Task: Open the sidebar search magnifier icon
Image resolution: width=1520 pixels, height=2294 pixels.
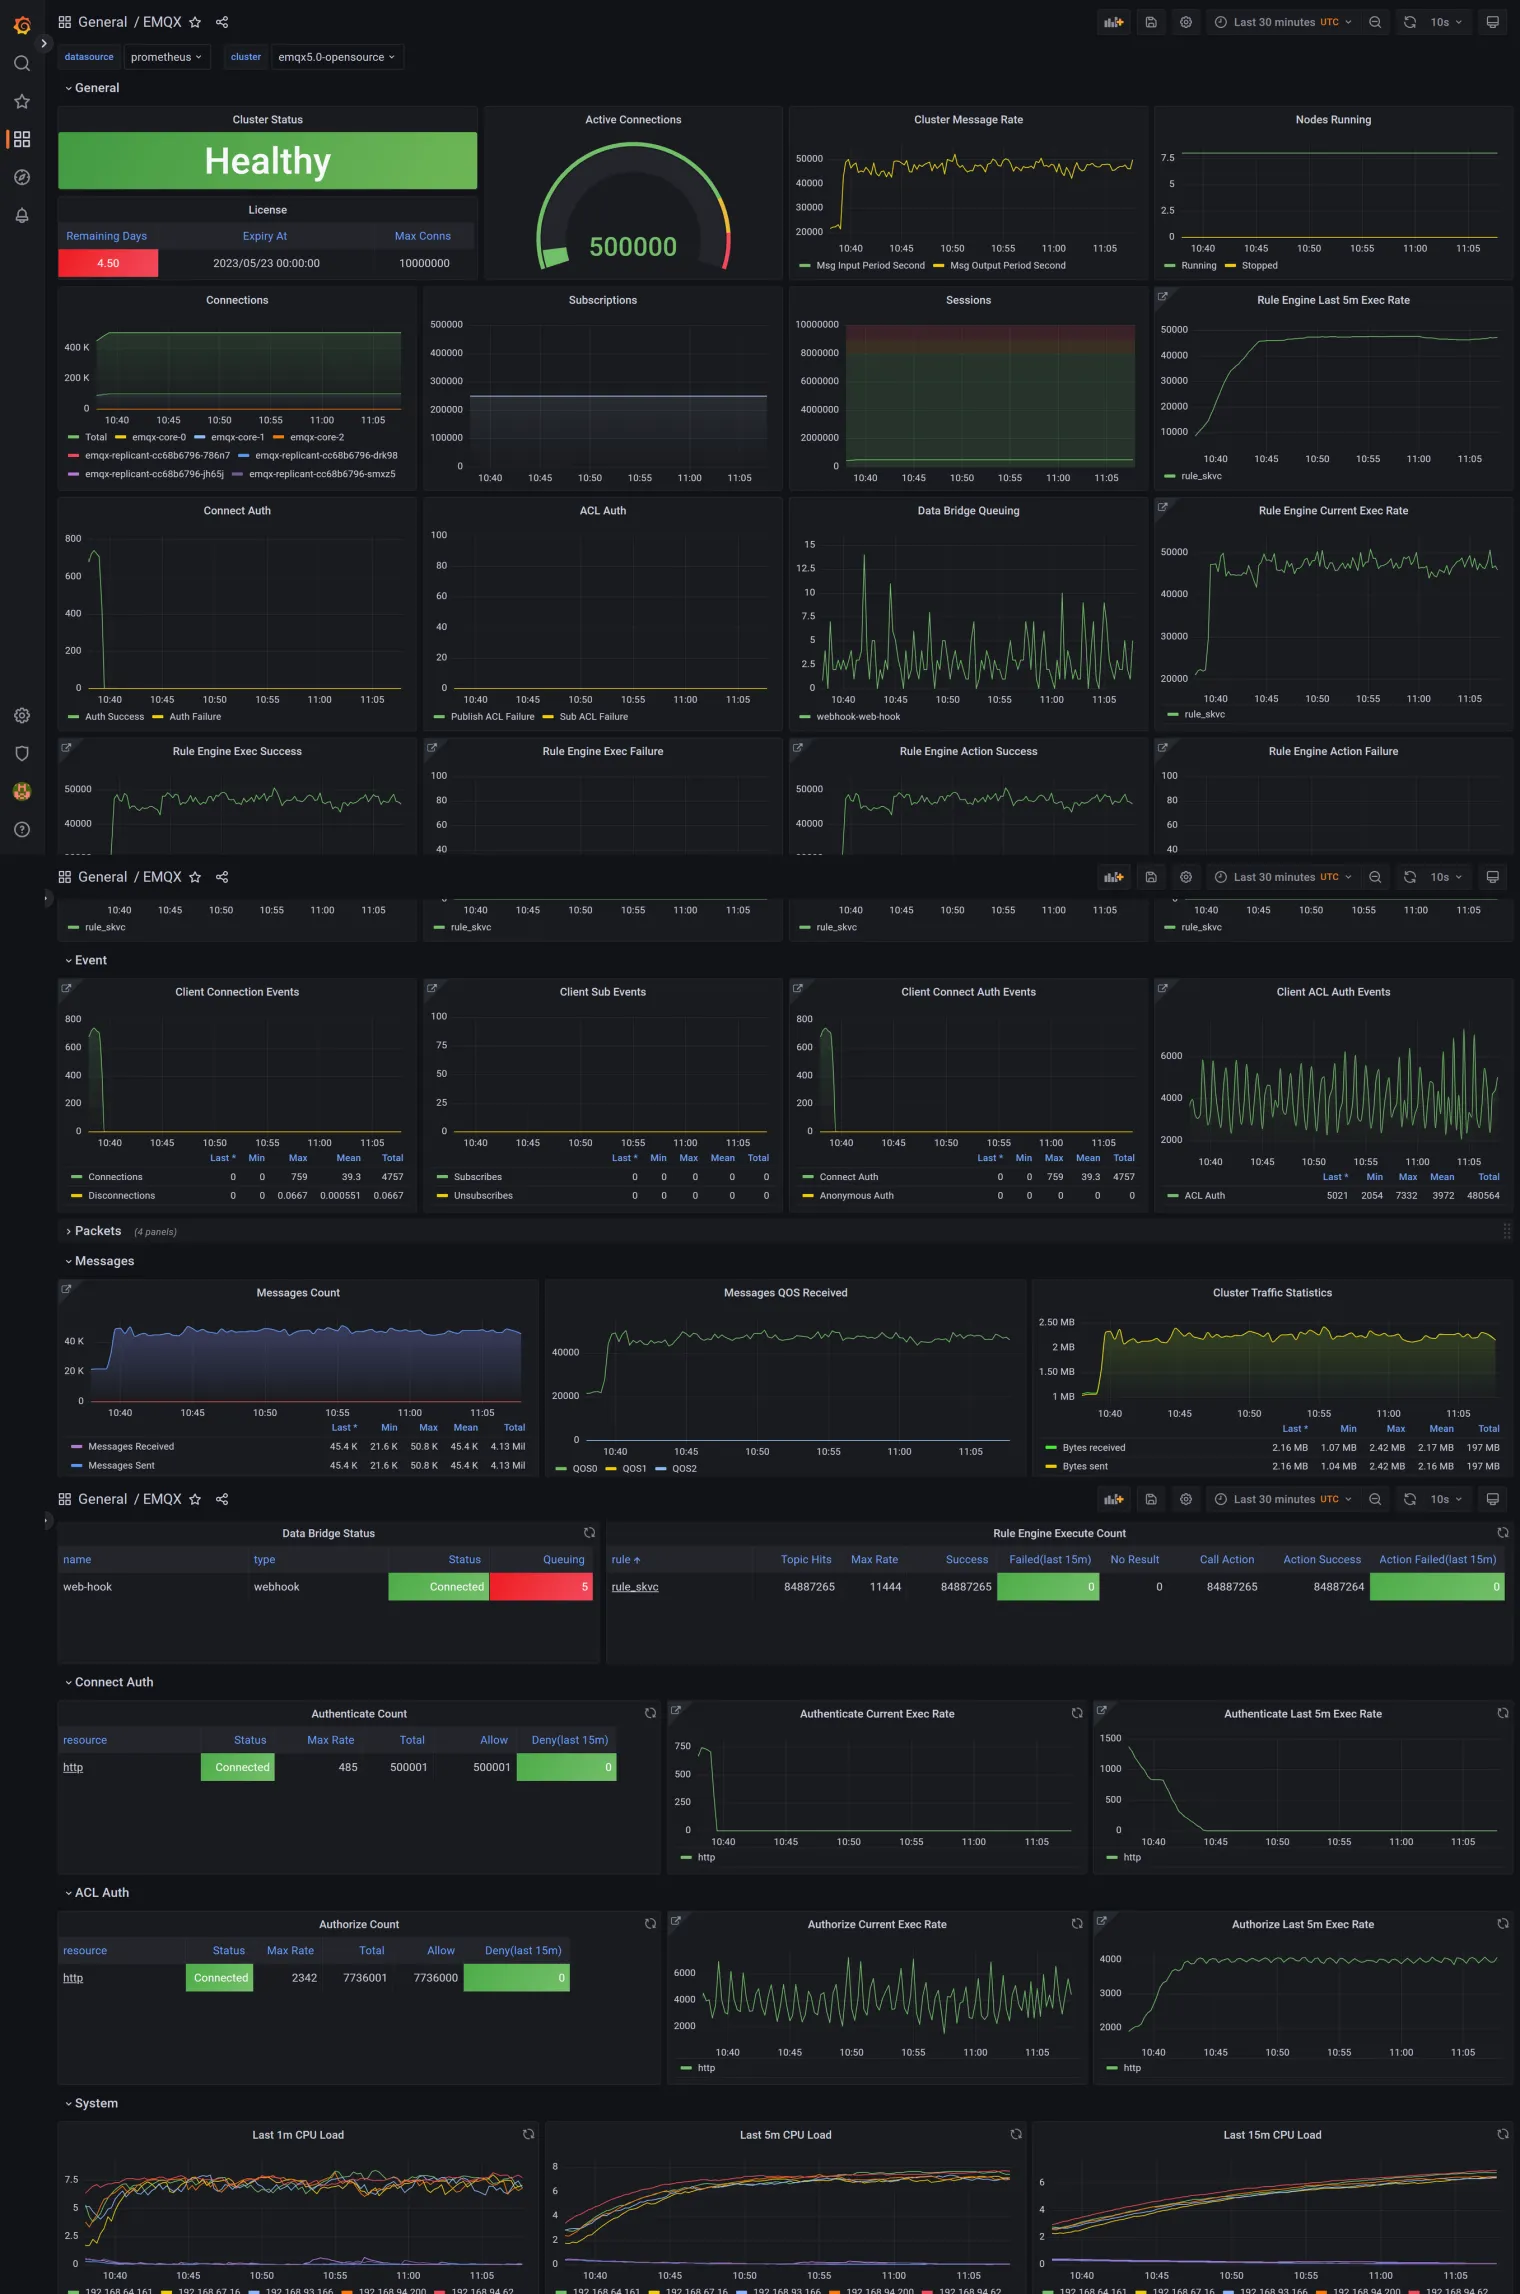Action: click(x=22, y=63)
